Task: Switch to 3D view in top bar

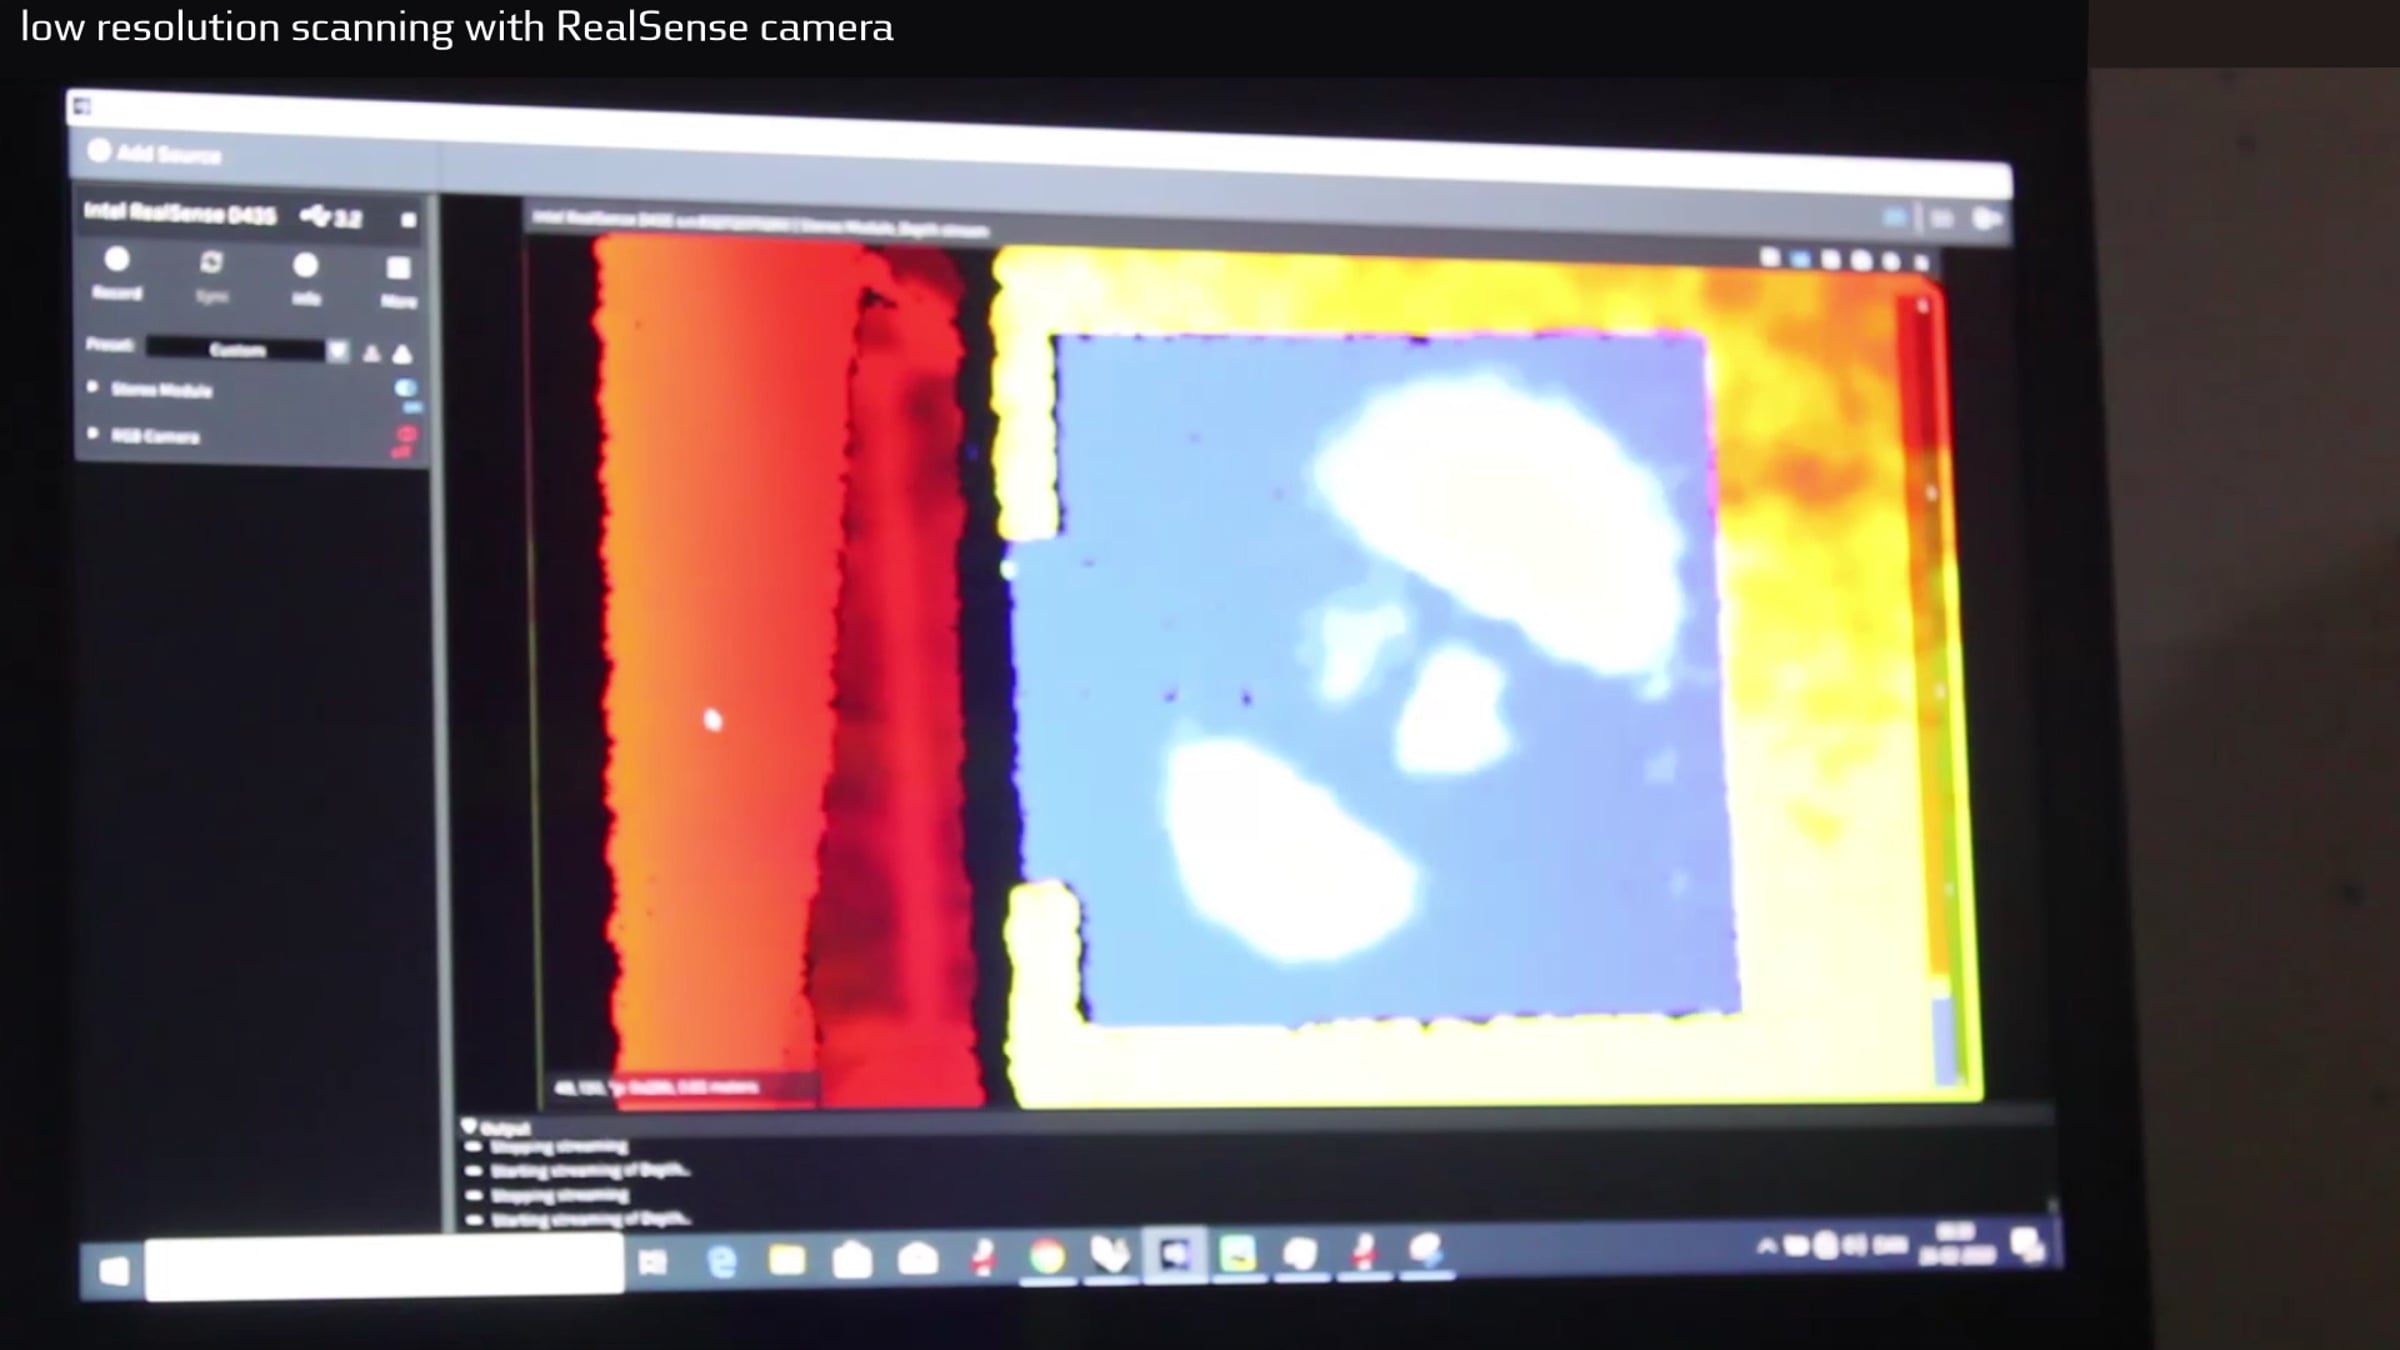Action: (x=1941, y=218)
